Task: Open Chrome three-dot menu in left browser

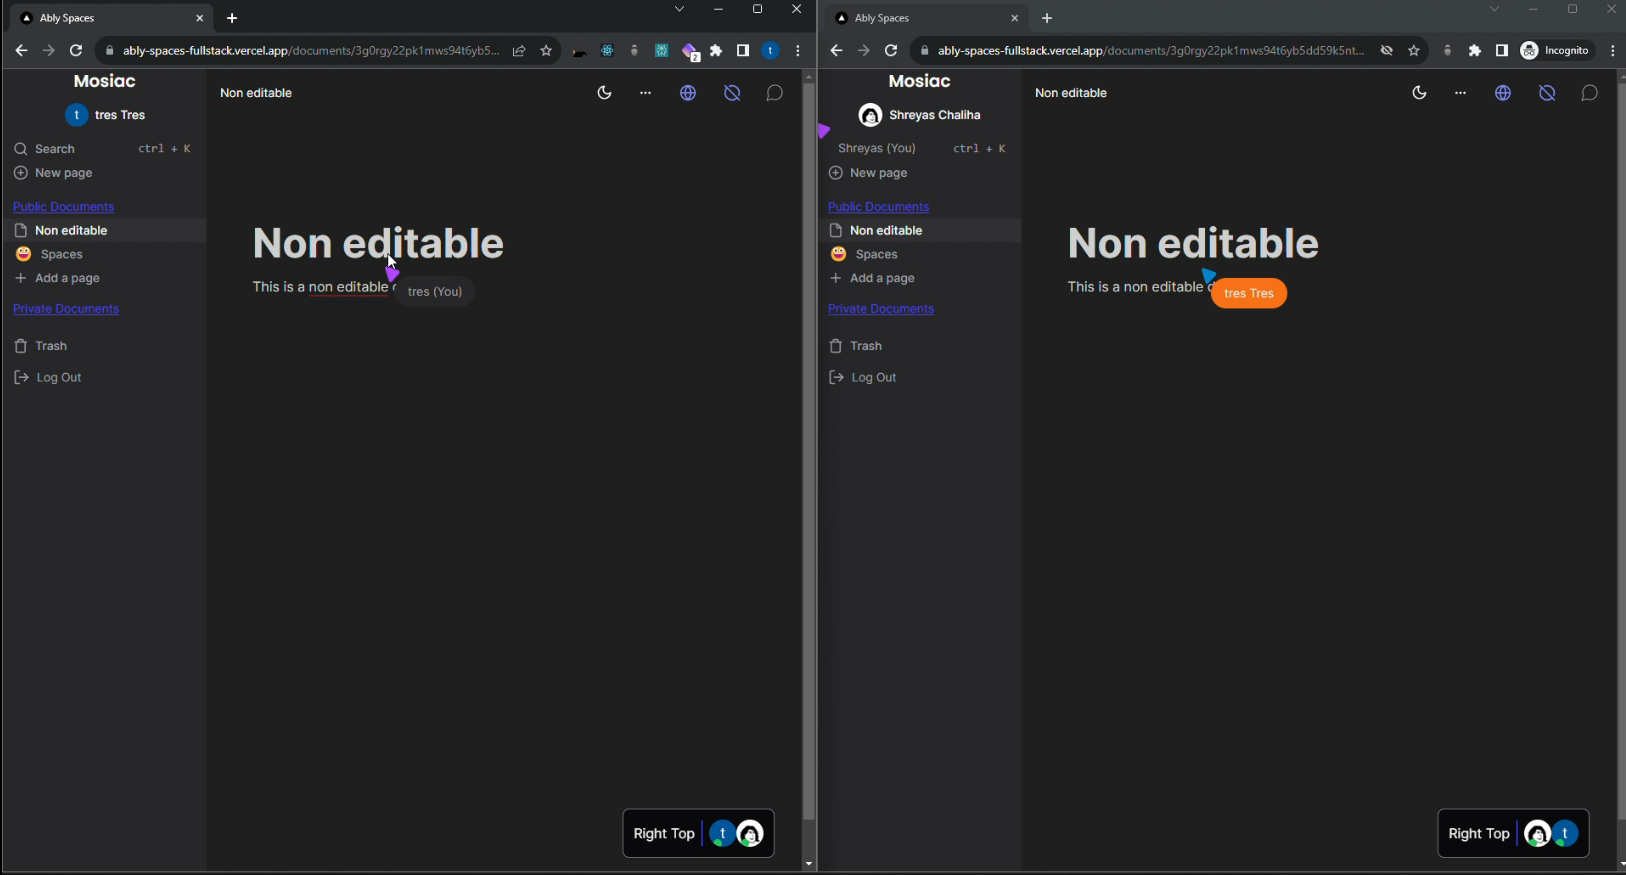Action: point(797,51)
